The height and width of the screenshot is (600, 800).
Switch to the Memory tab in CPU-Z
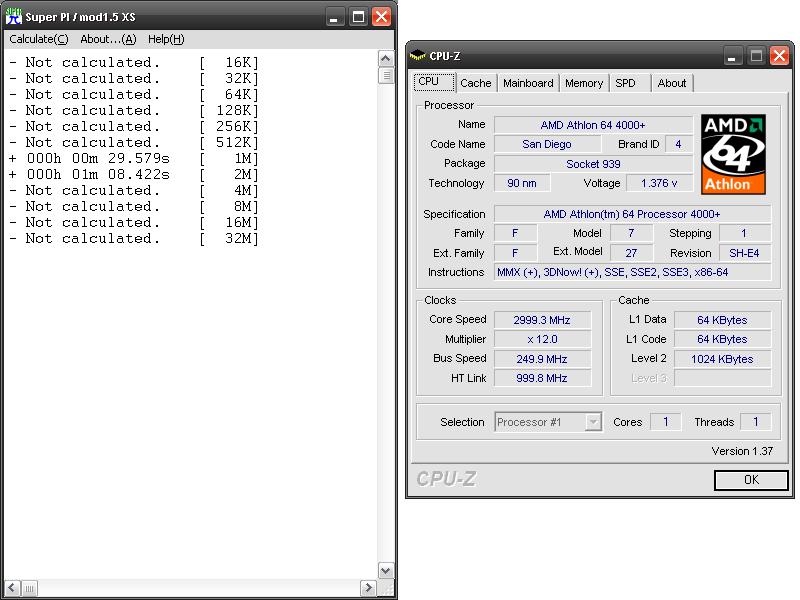584,83
